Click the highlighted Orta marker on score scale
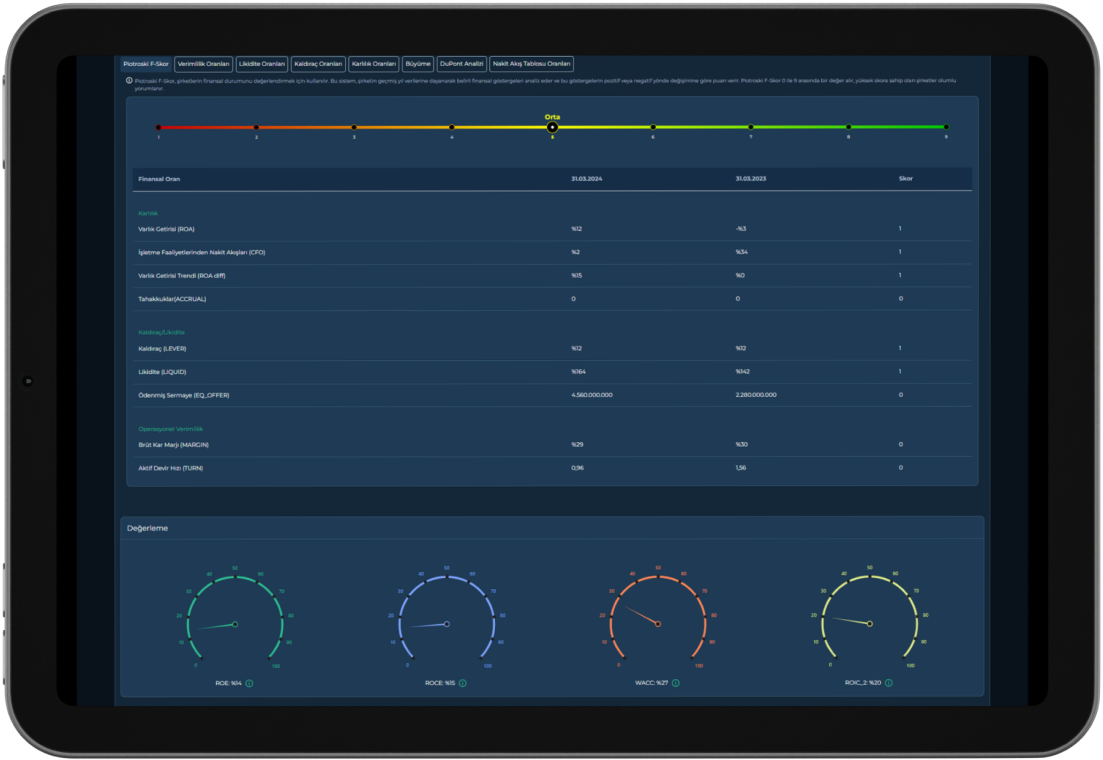The image size is (1103, 760). 552,127
